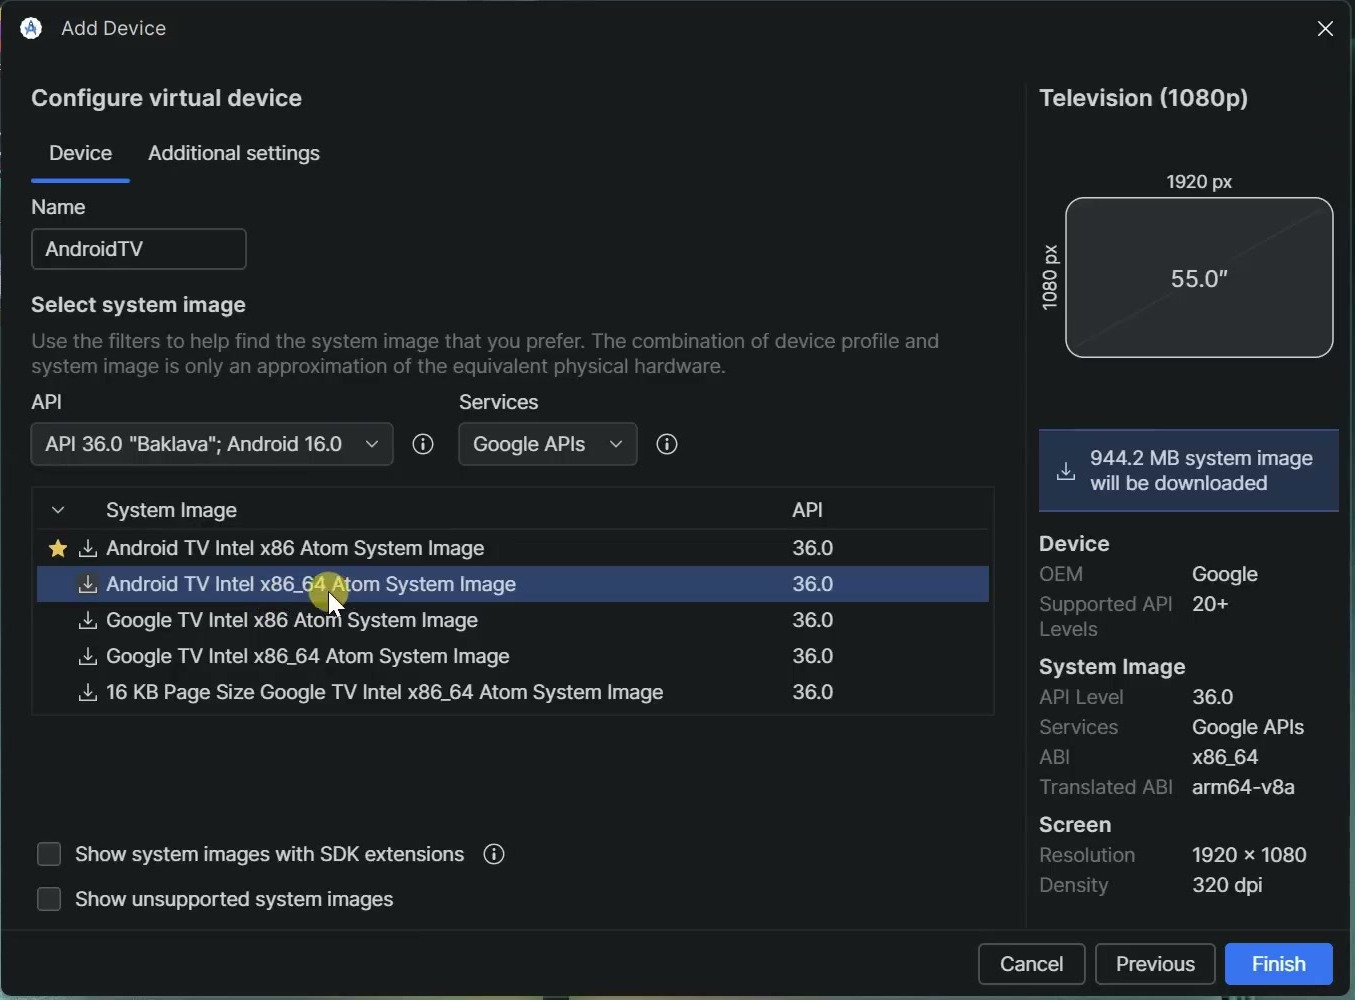
Task: Click the SDK extensions info icon
Action: click(x=494, y=854)
